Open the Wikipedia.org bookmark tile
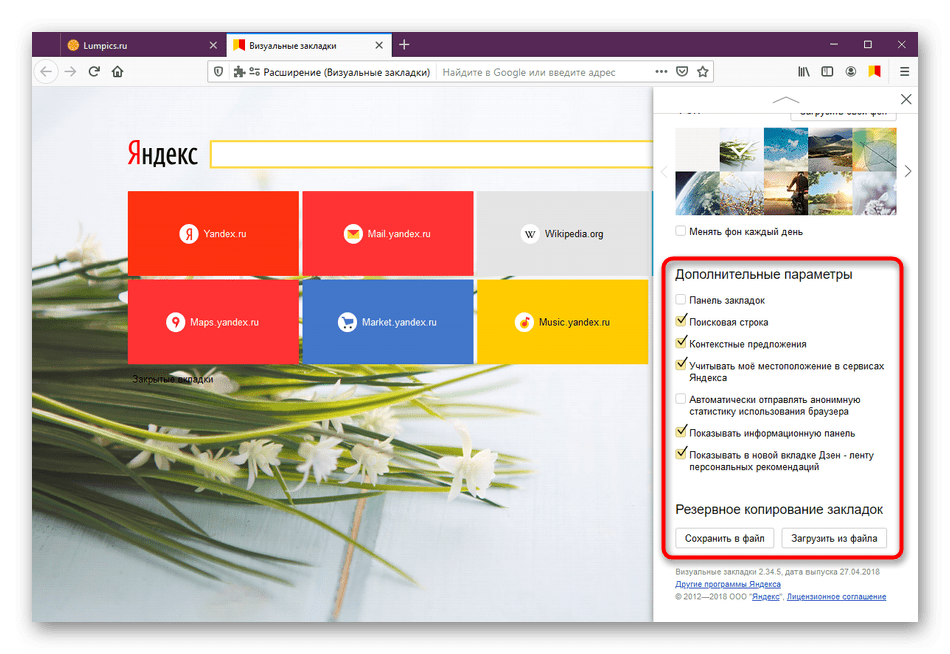 [562, 233]
